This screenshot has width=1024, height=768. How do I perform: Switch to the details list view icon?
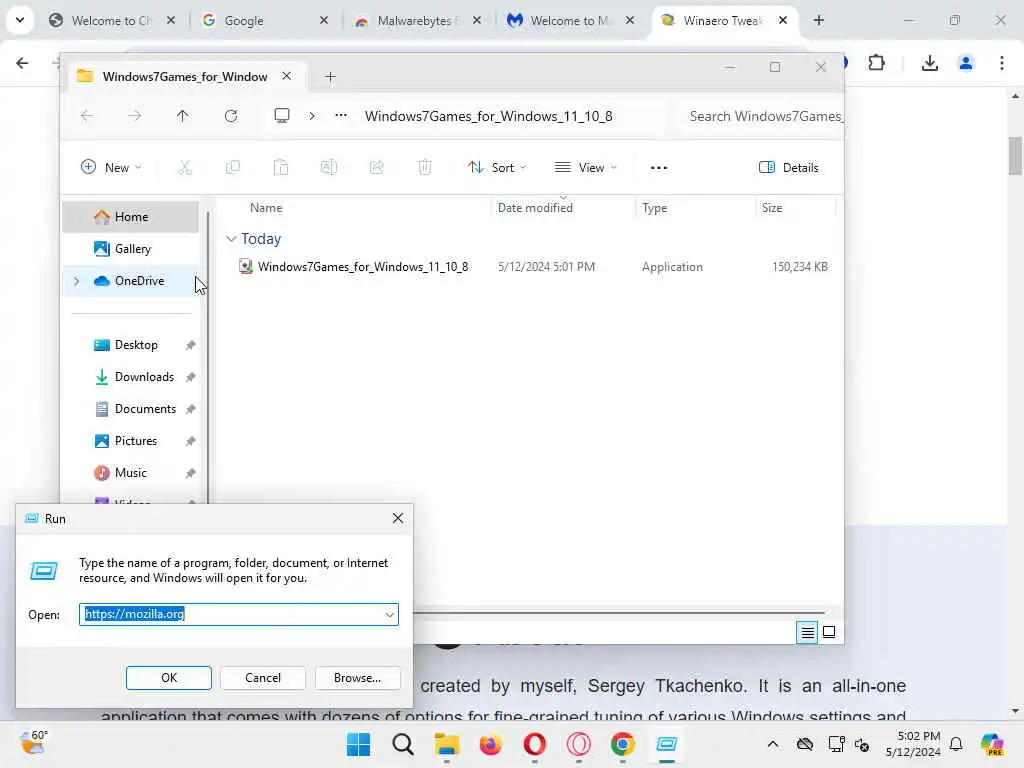click(807, 632)
